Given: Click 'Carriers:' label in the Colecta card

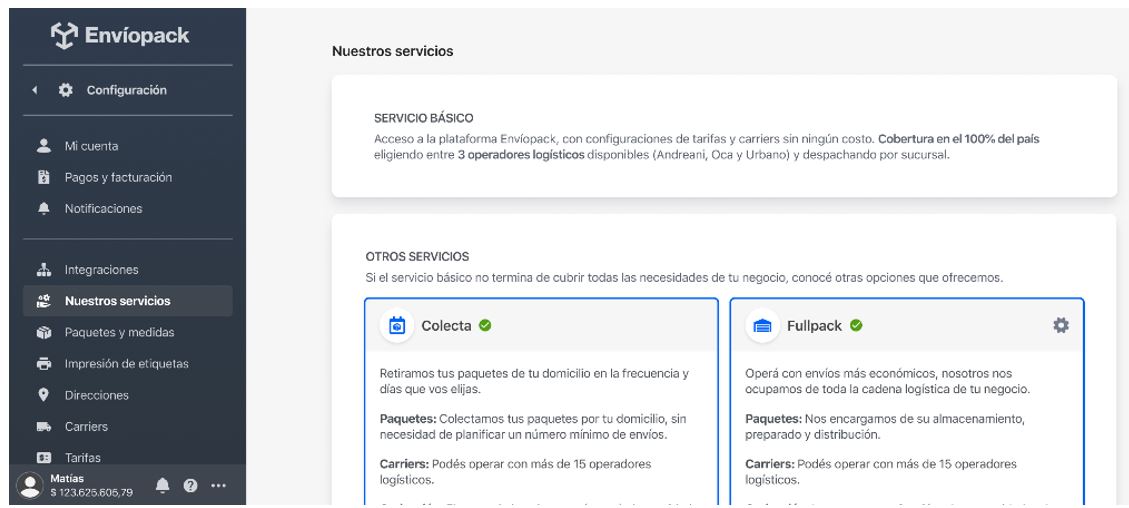Looking at the screenshot, I should click(404, 464).
